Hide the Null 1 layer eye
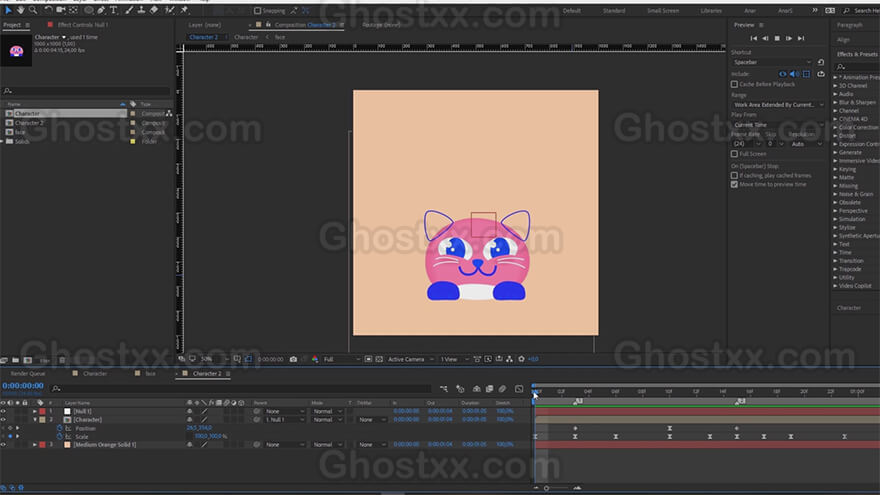This screenshot has height=495, width=880. (x=3, y=411)
